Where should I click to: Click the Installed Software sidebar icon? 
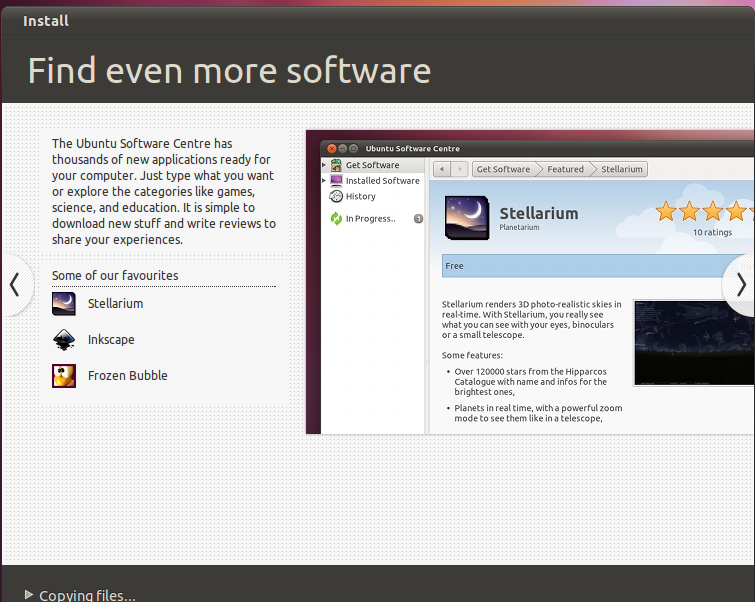click(x=336, y=181)
